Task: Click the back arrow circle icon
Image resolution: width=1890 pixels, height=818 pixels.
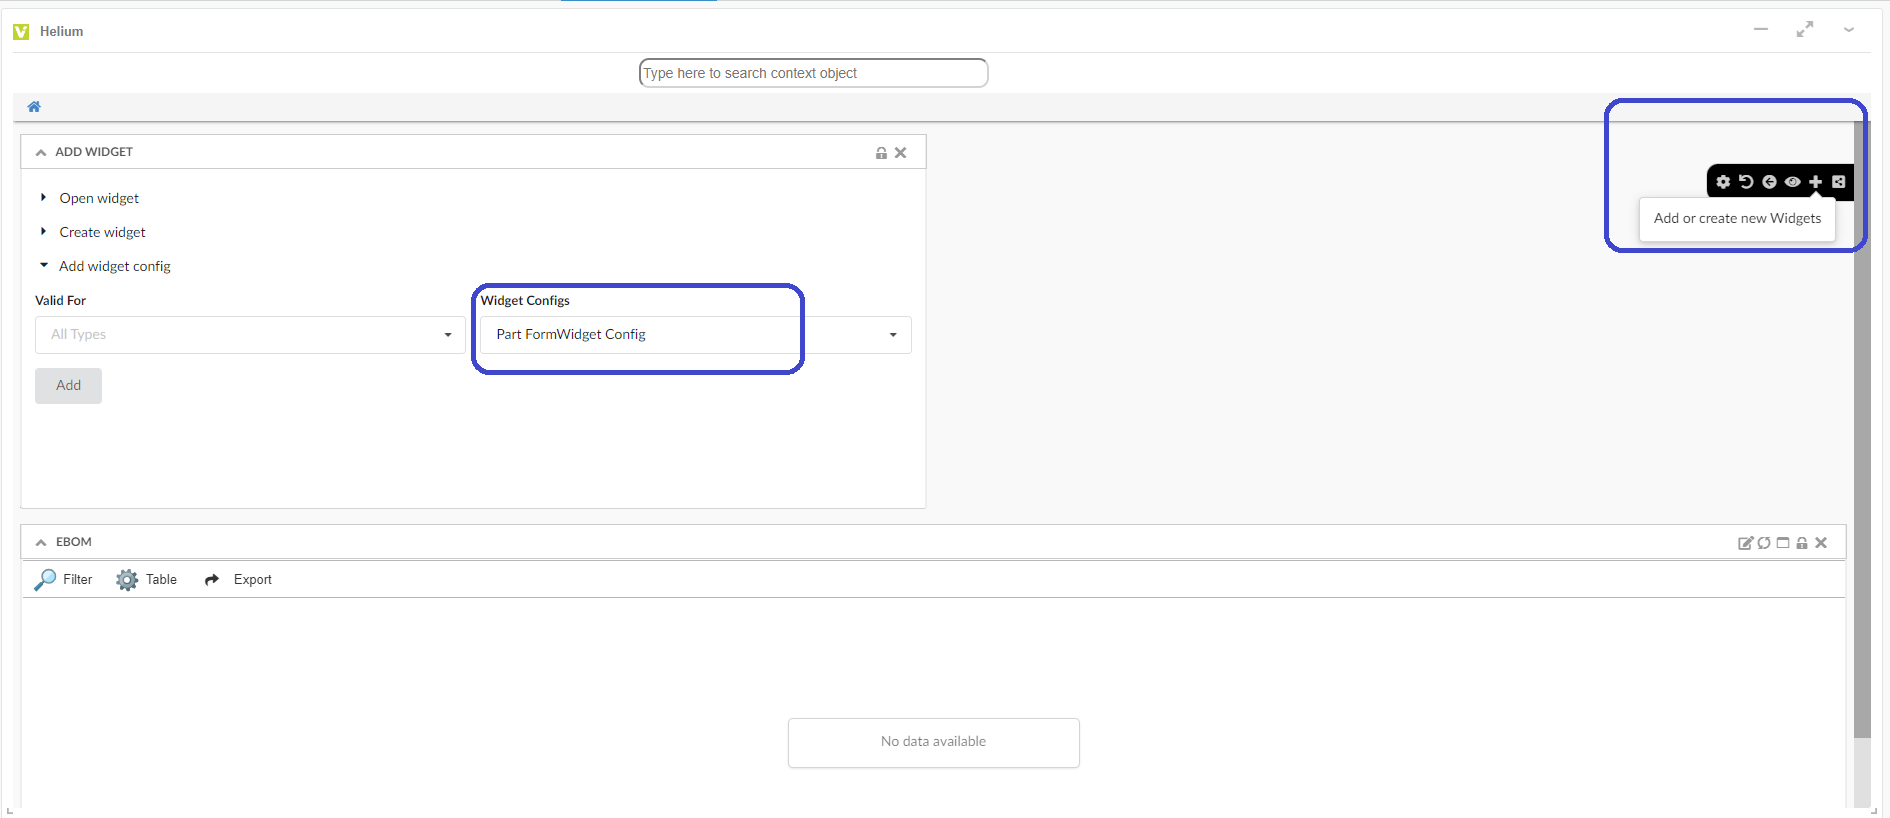Action: tap(1769, 182)
